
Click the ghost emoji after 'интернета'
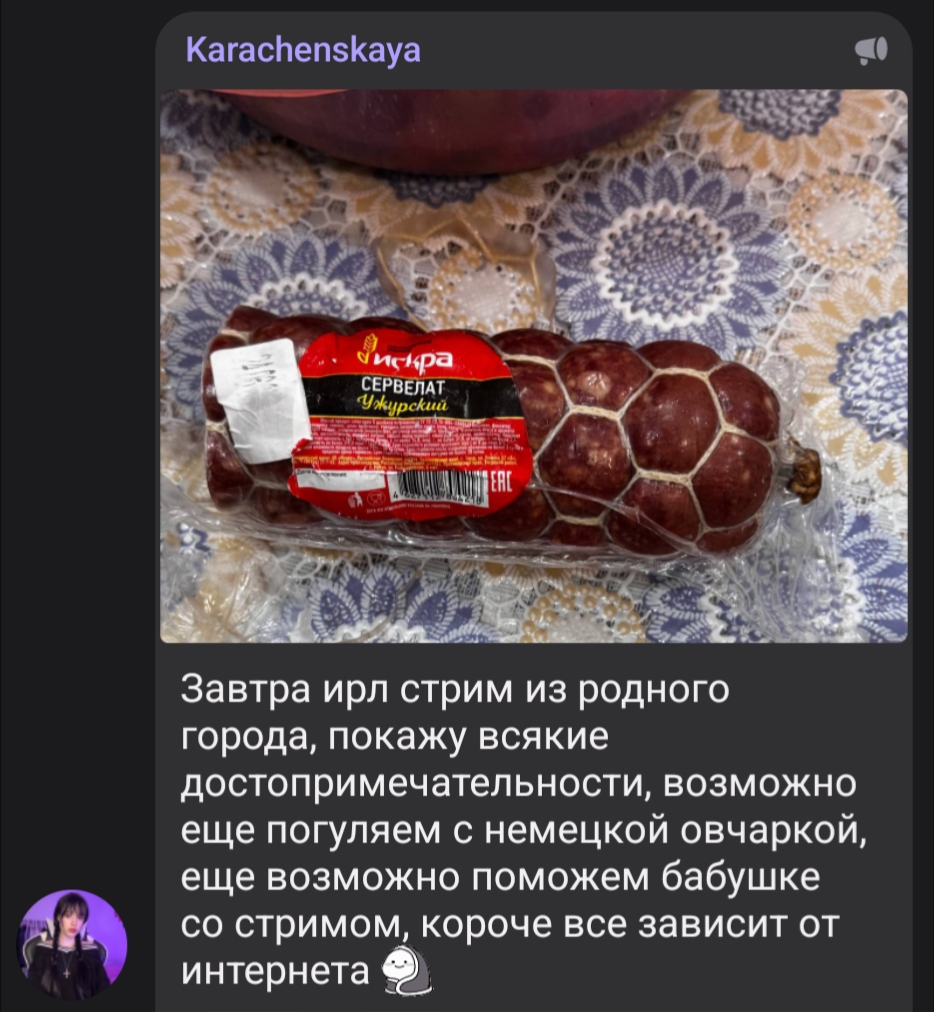(407, 969)
